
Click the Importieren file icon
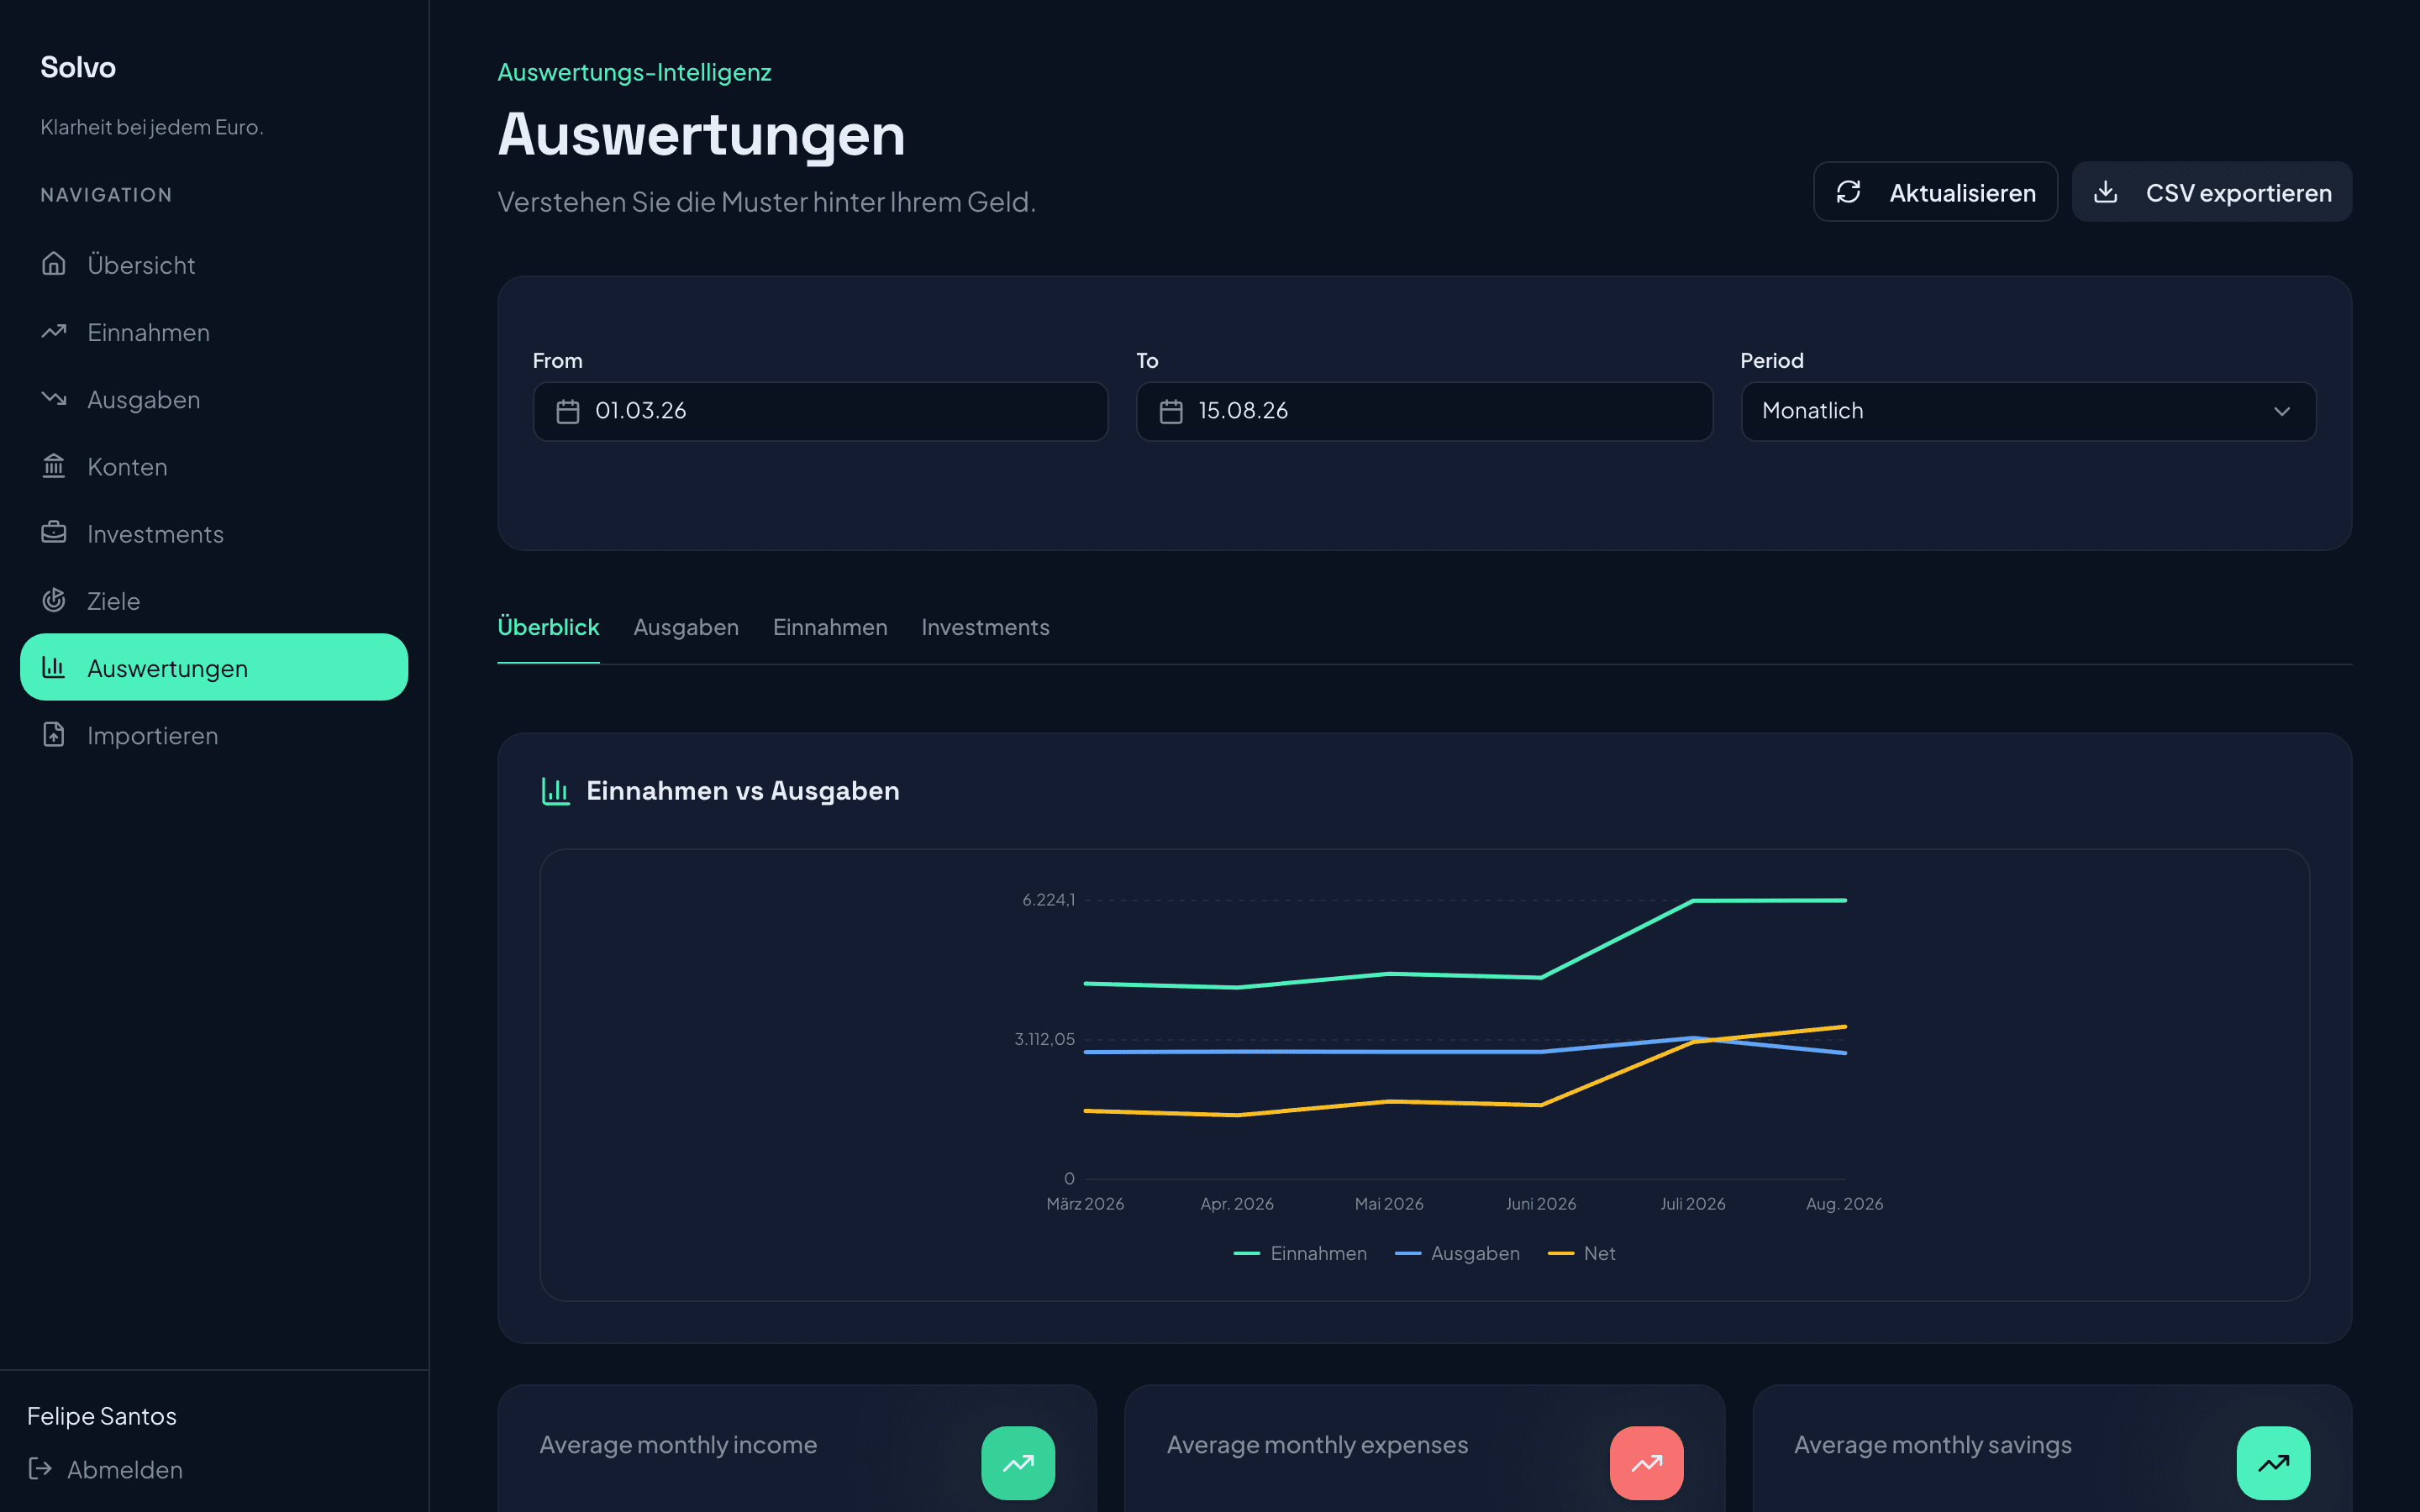[x=54, y=735]
